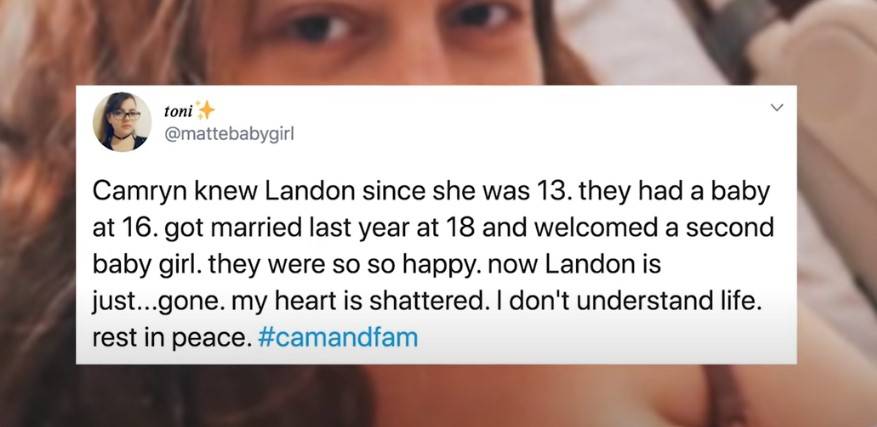
Task: Open the display name toni
Action: [180, 110]
